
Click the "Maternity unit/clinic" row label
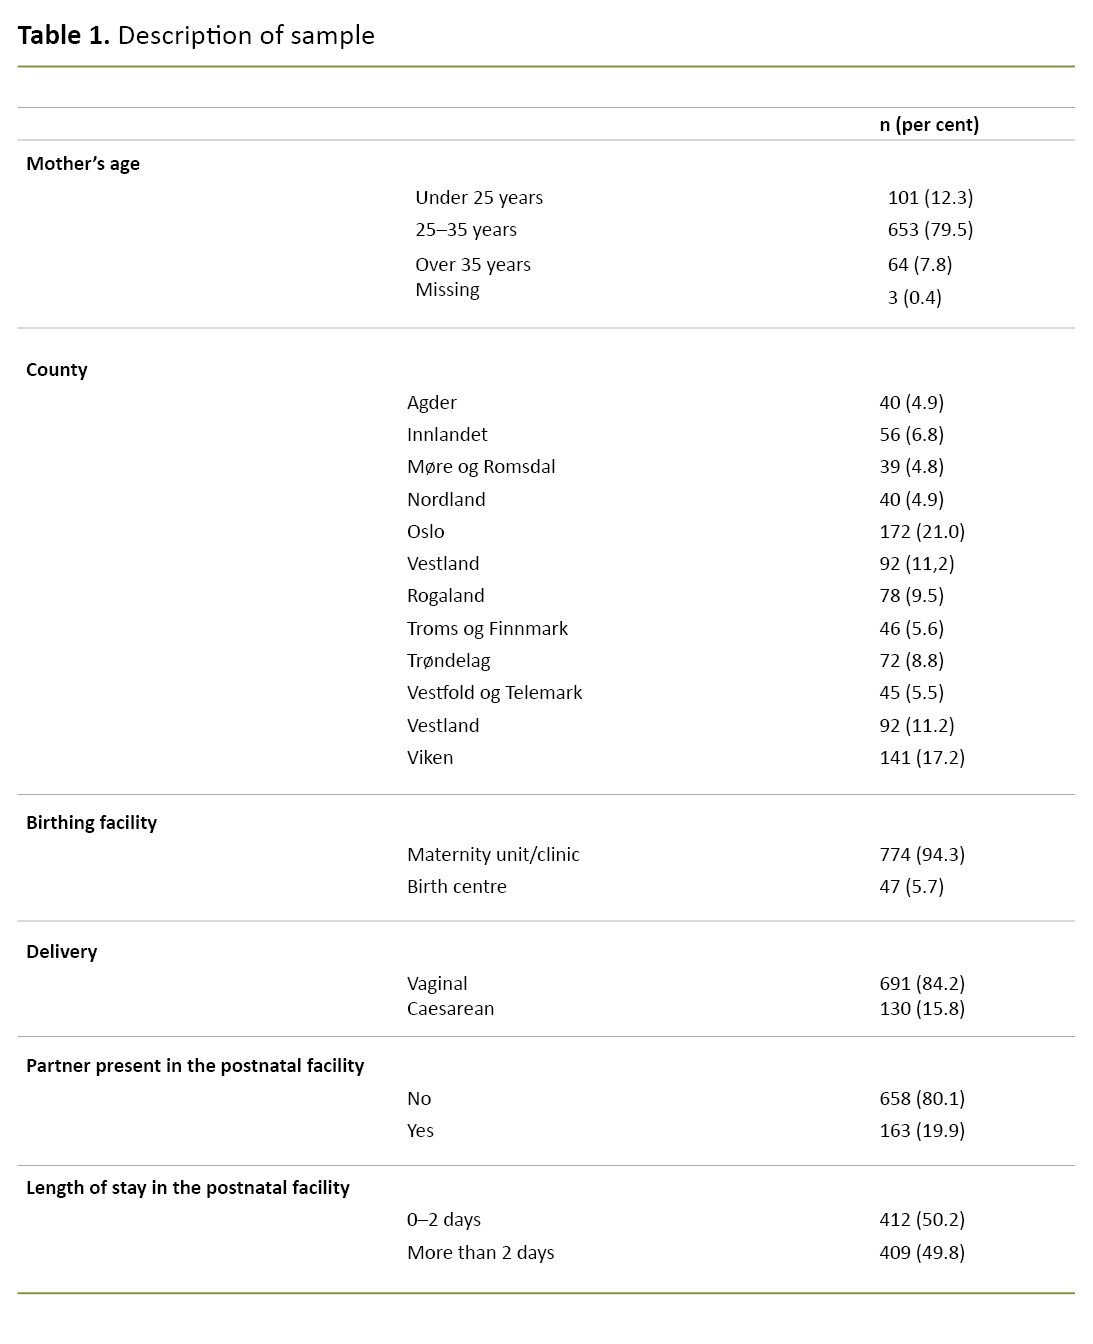pos(493,855)
